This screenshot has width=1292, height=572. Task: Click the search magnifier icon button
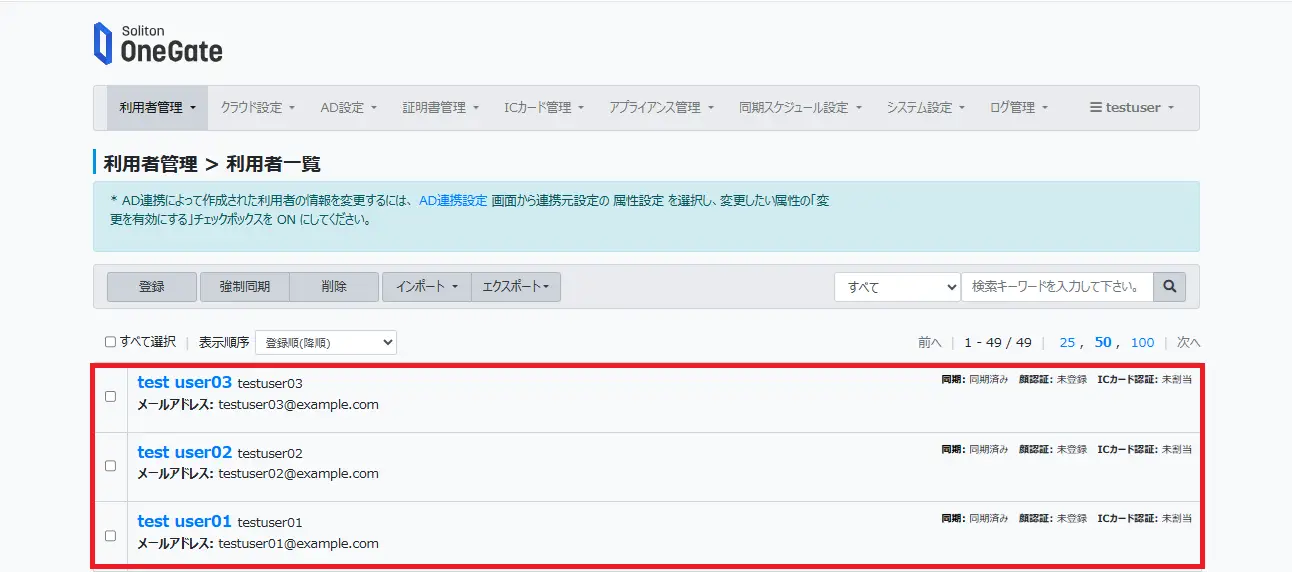pos(1168,287)
